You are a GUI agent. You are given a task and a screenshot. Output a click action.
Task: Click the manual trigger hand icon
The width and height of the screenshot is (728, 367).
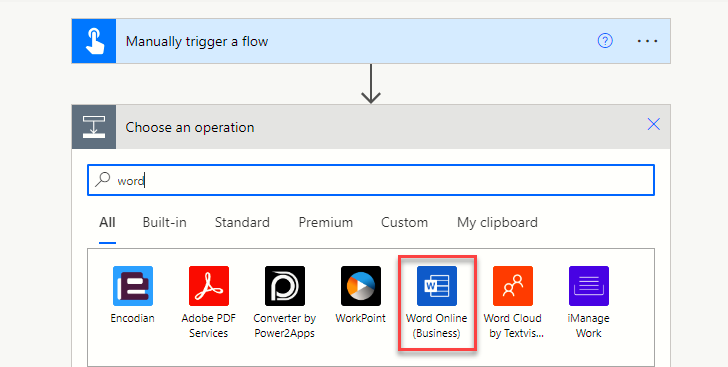[x=94, y=41]
